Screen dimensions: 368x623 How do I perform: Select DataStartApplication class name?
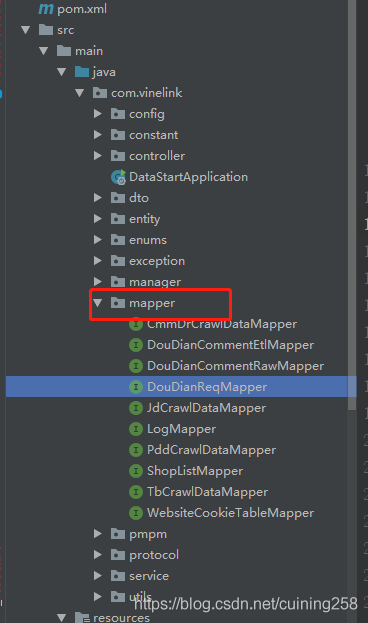coord(188,177)
